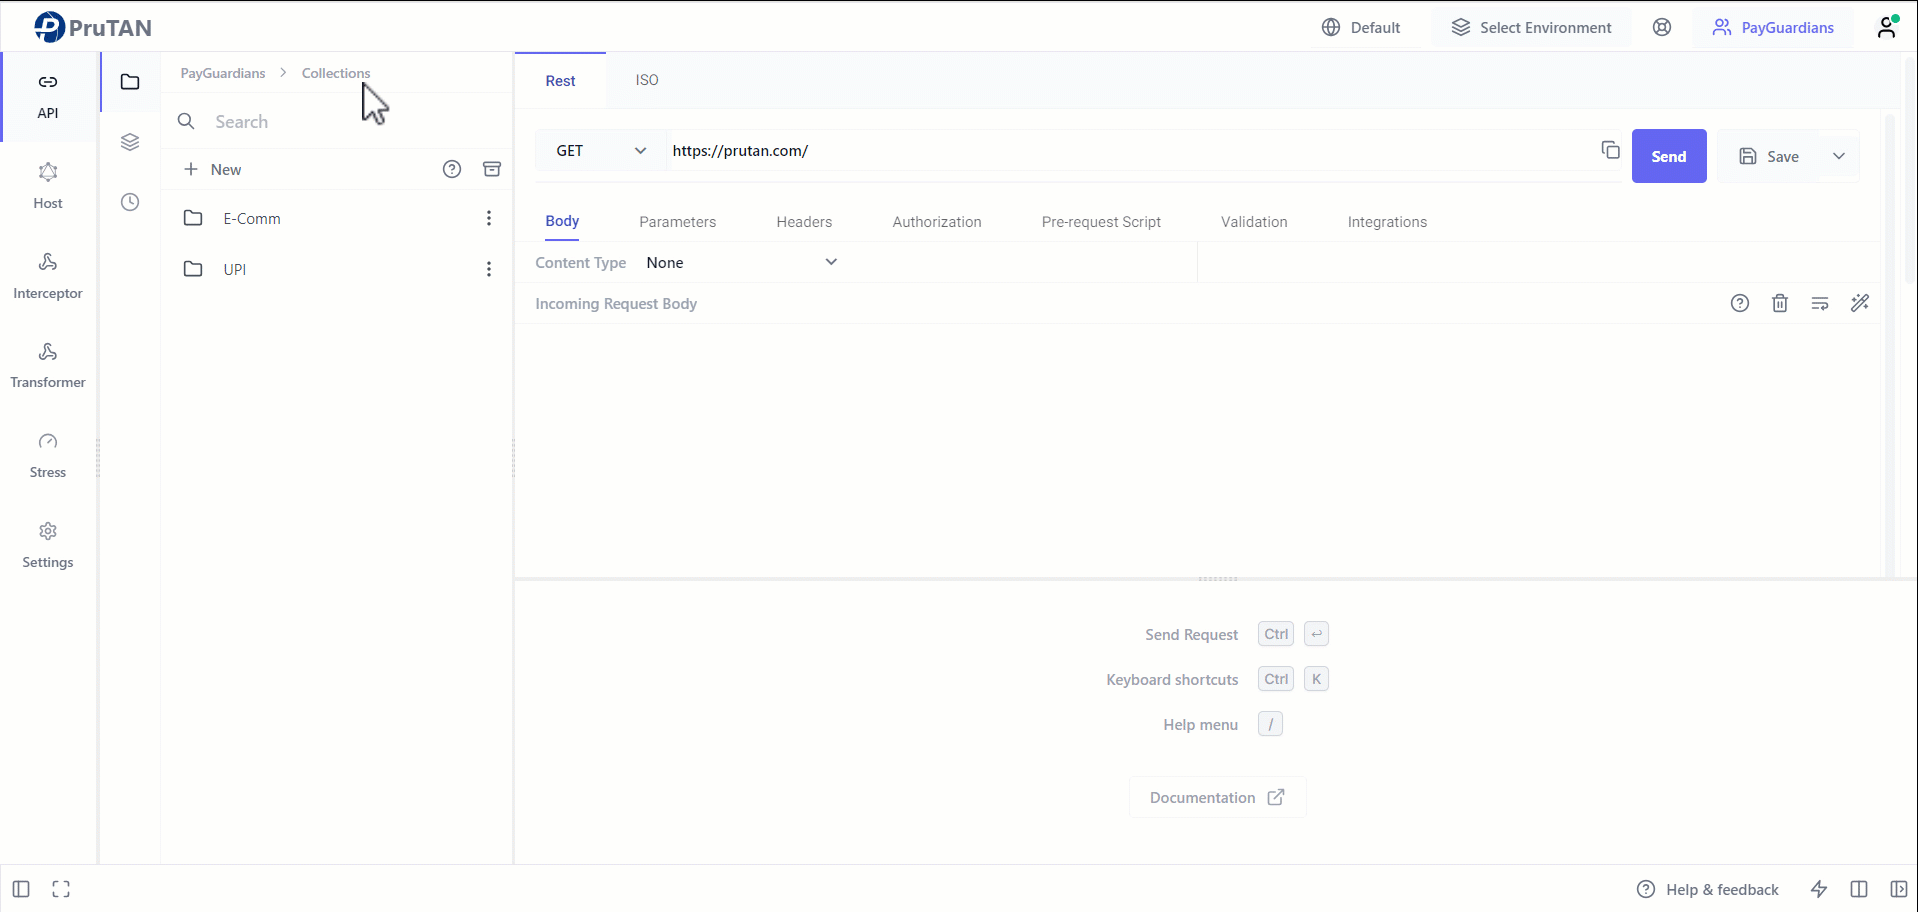The image size is (1918, 912).
Task: Select the Authorization tab
Action: click(937, 222)
